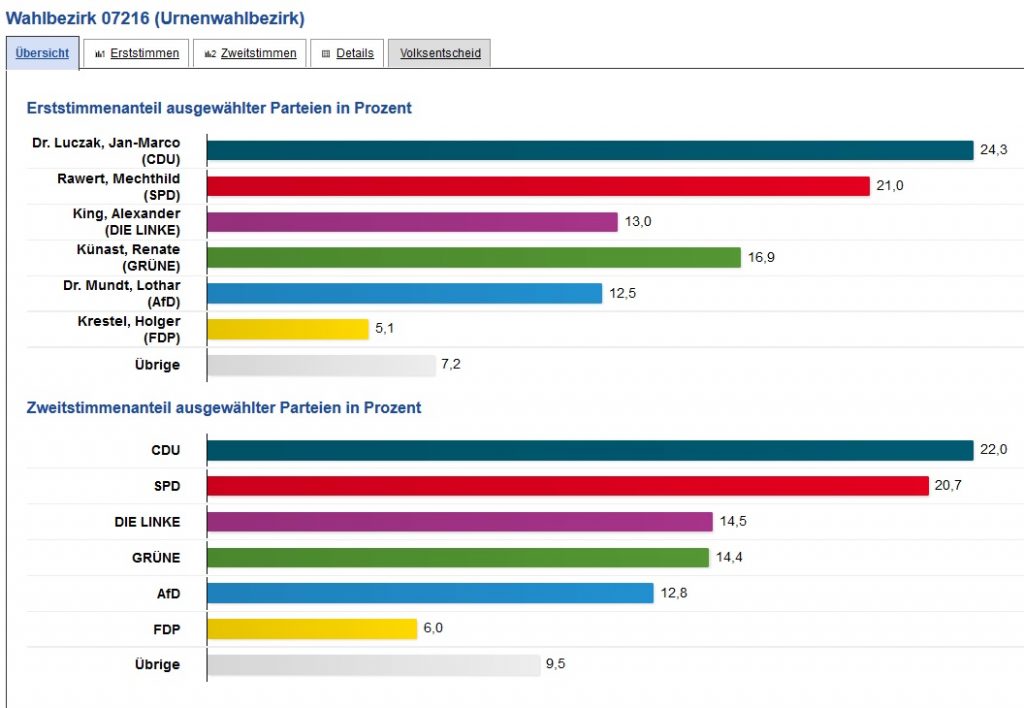The width and height of the screenshot is (1024, 708).
Task: Click the FDP label in Zweitstimmen chart
Action: (167, 630)
